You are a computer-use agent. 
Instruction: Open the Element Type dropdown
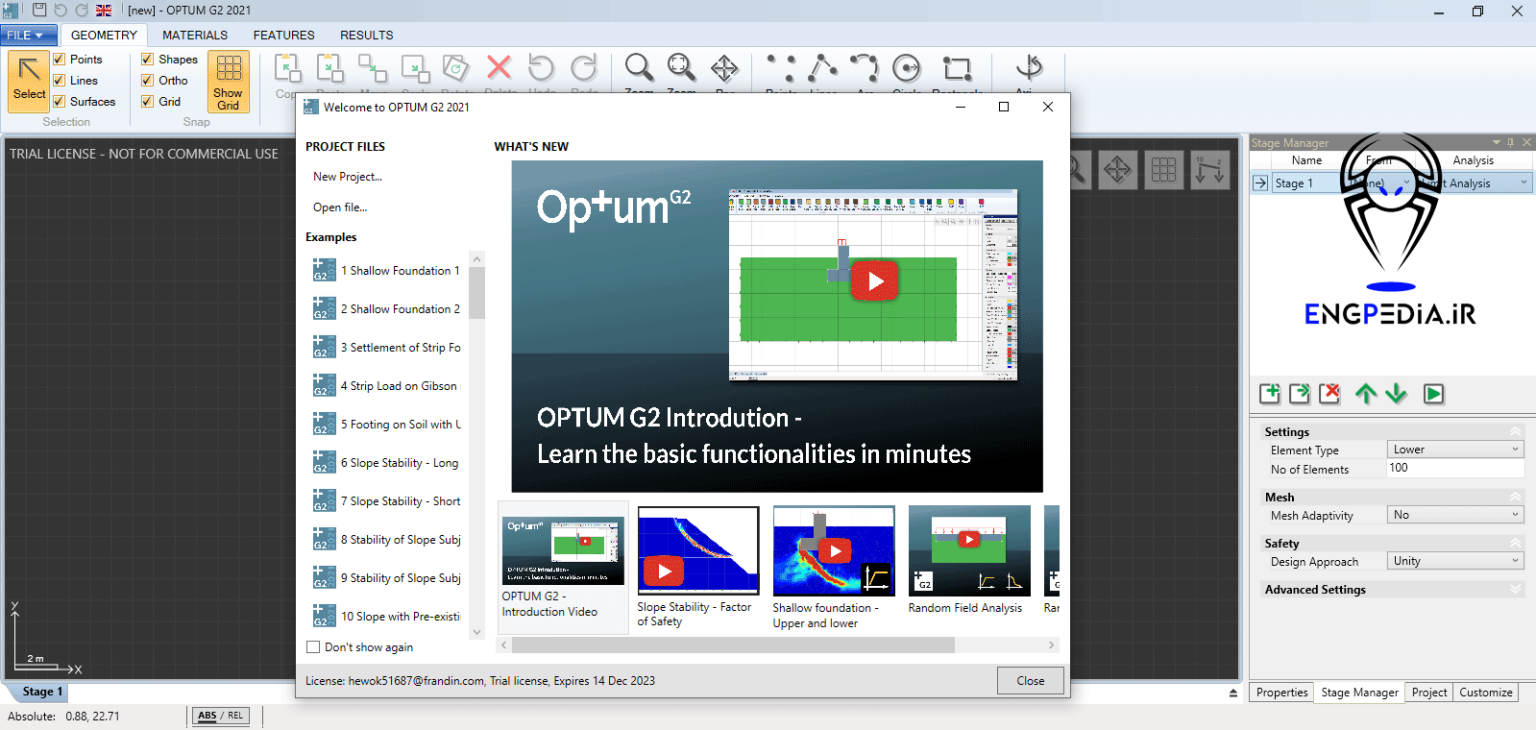(x=1455, y=450)
